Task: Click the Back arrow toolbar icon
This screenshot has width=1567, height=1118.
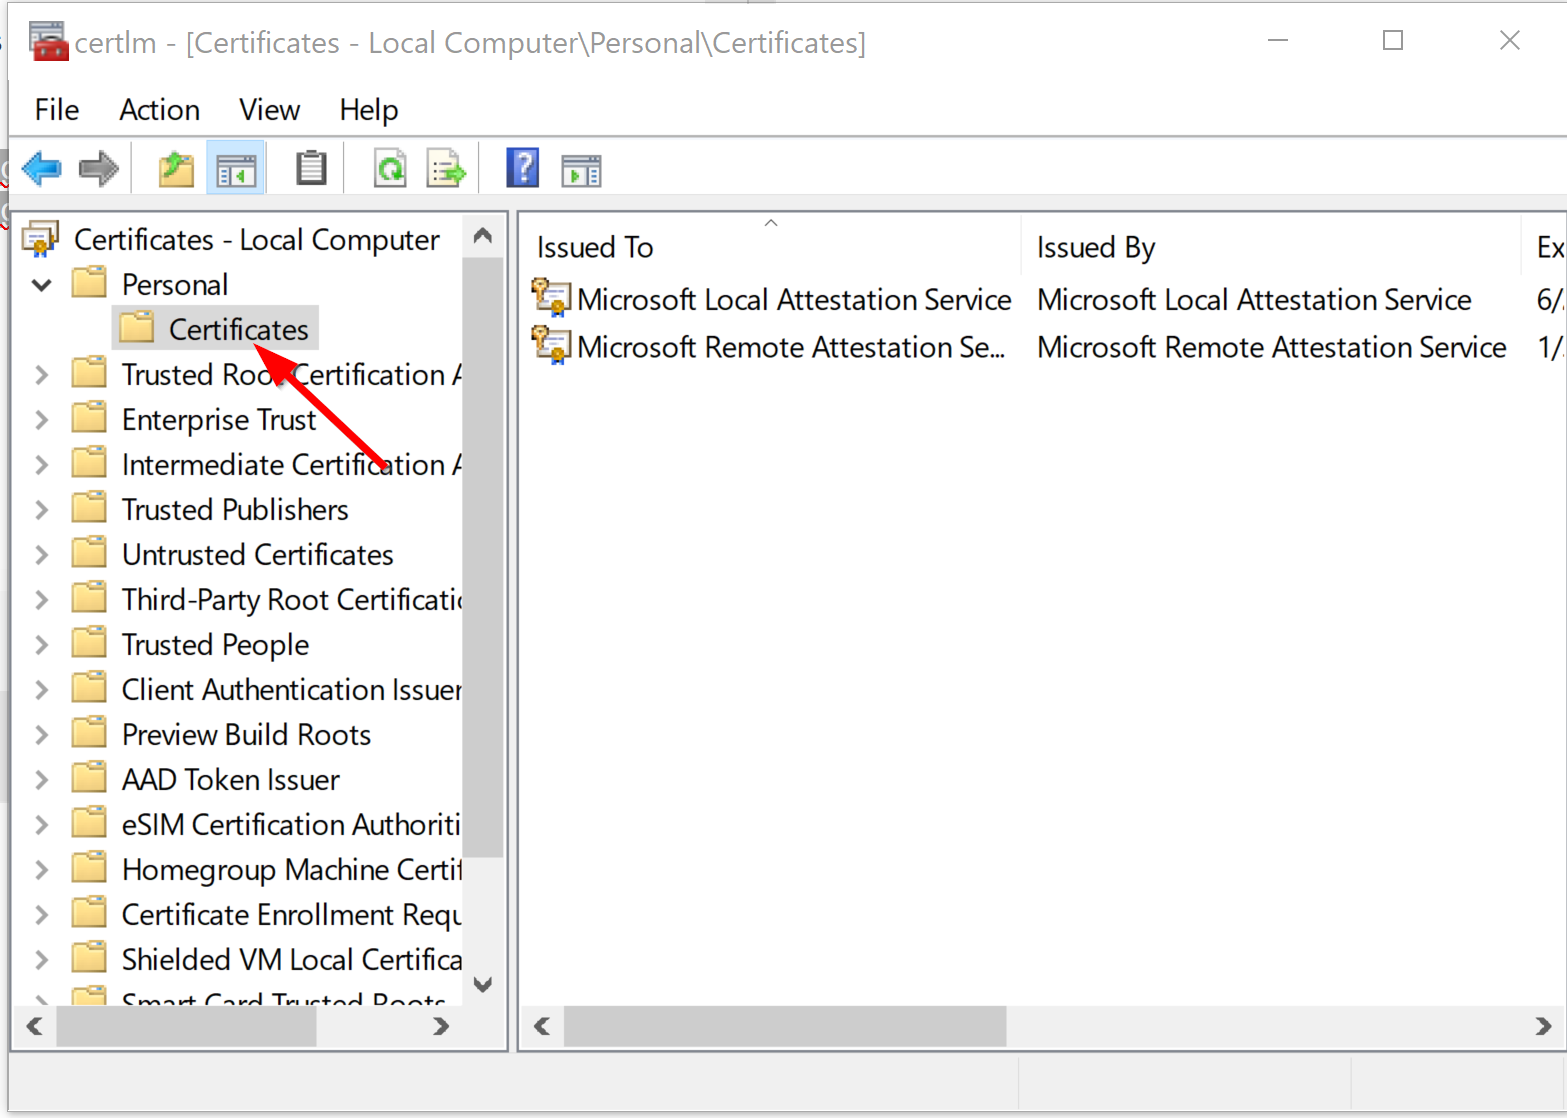Action: point(41,169)
